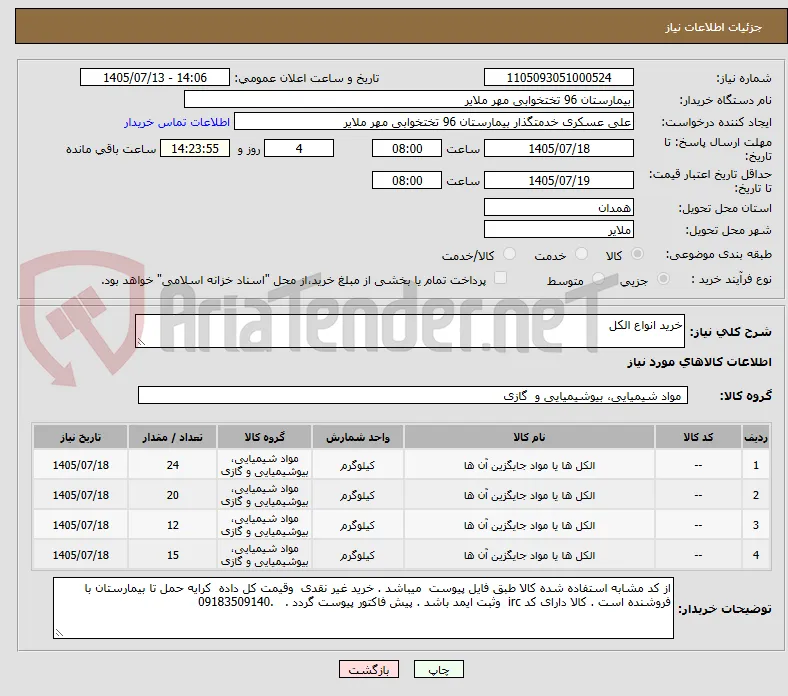Click the quantity cell showing 15
The height and width of the screenshot is (696, 788).
click(x=172, y=555)
